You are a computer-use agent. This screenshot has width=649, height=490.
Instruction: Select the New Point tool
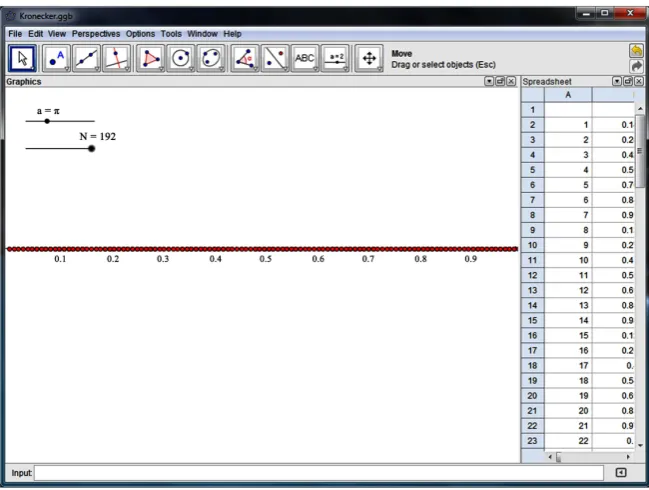(56, 58)
